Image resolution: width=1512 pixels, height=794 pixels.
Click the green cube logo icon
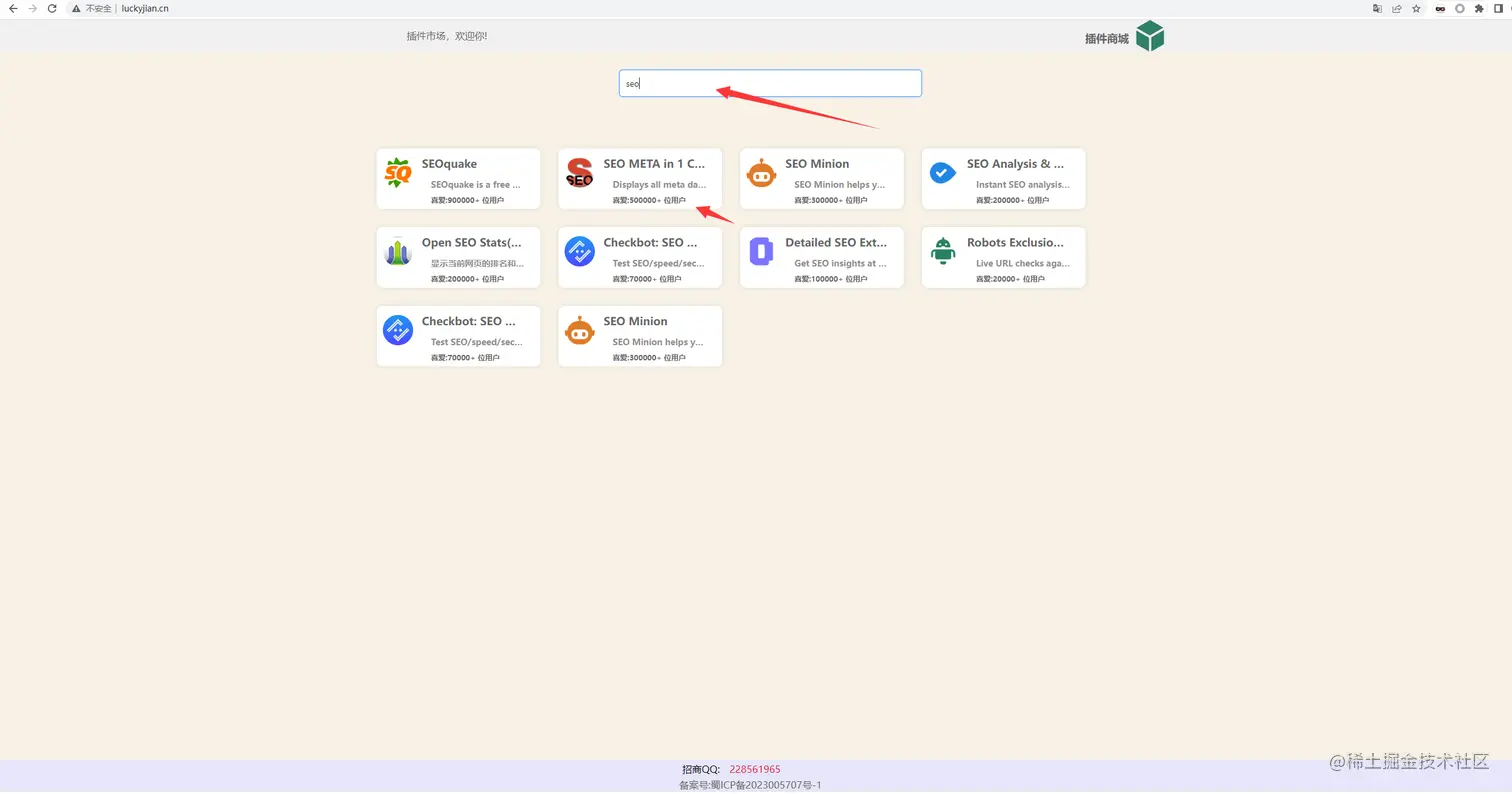[1150, 36]
